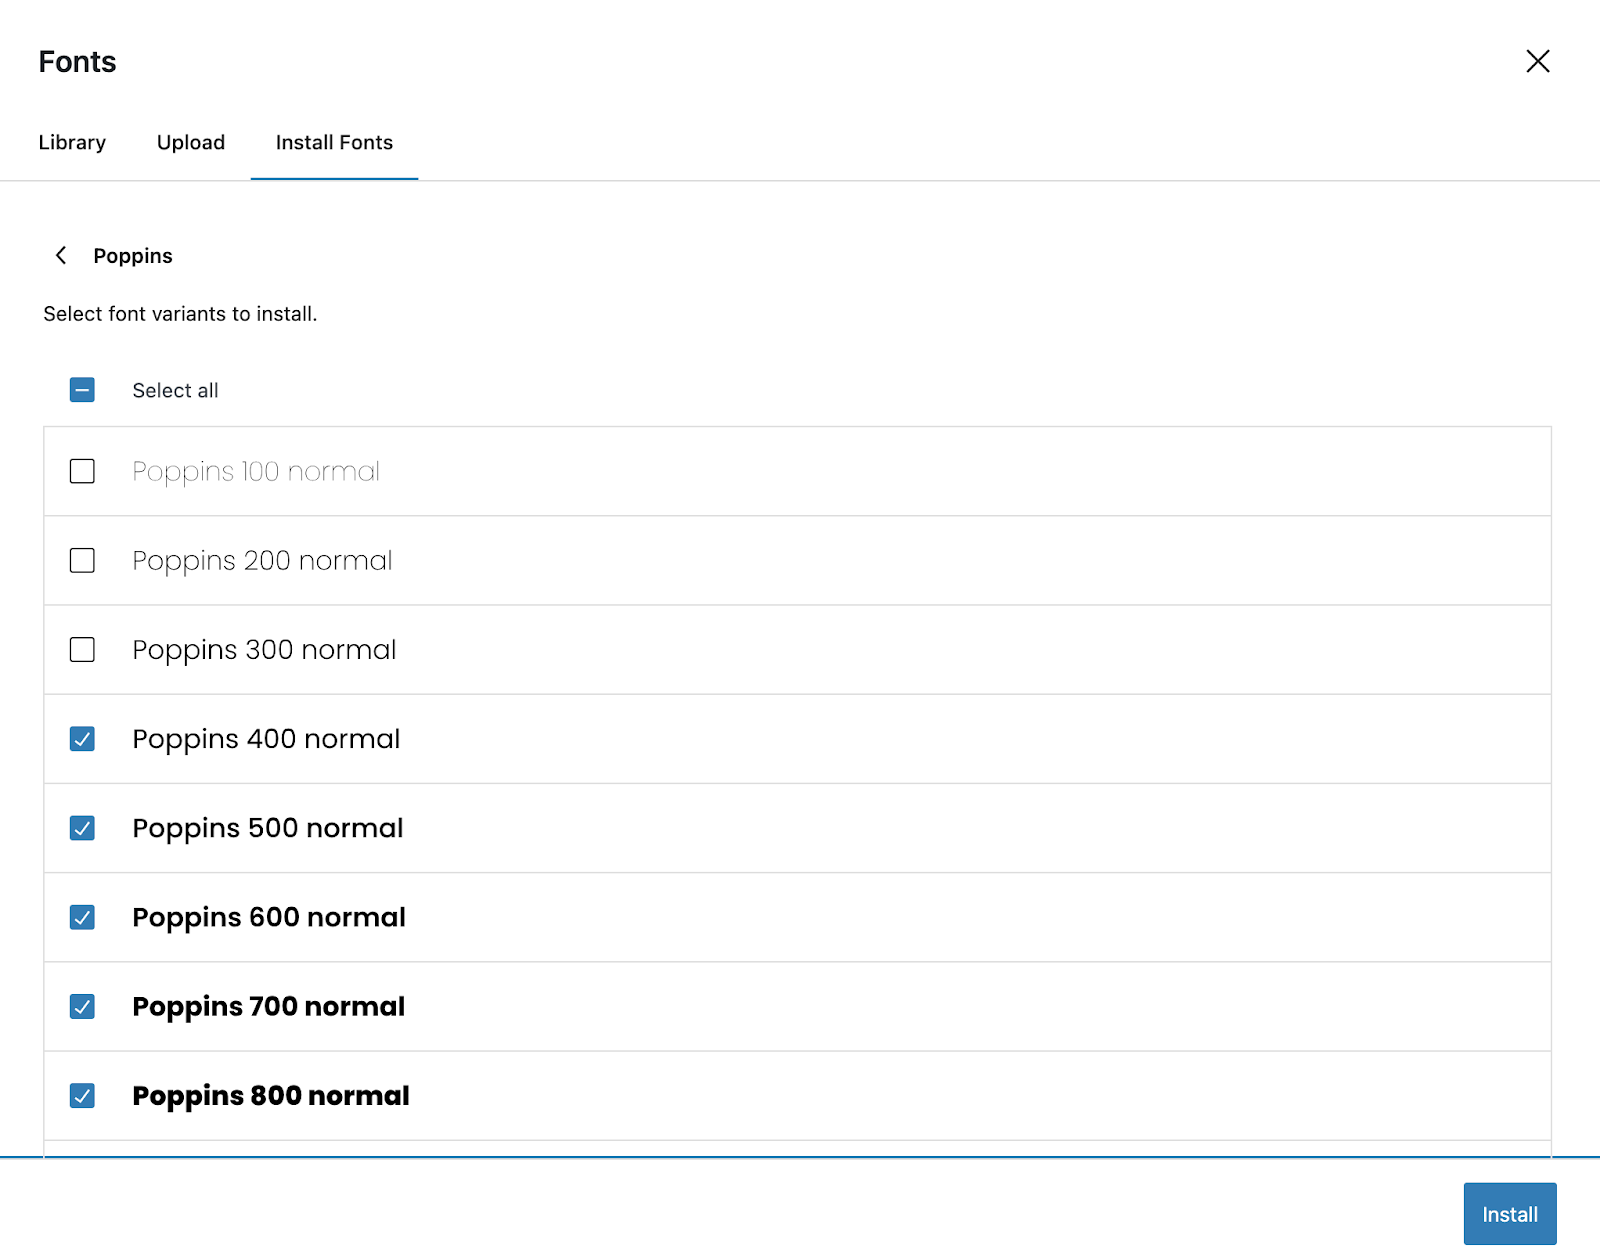Click the Install button
Screen dimensions: 1600x1260
[x=1510, y=1214]
